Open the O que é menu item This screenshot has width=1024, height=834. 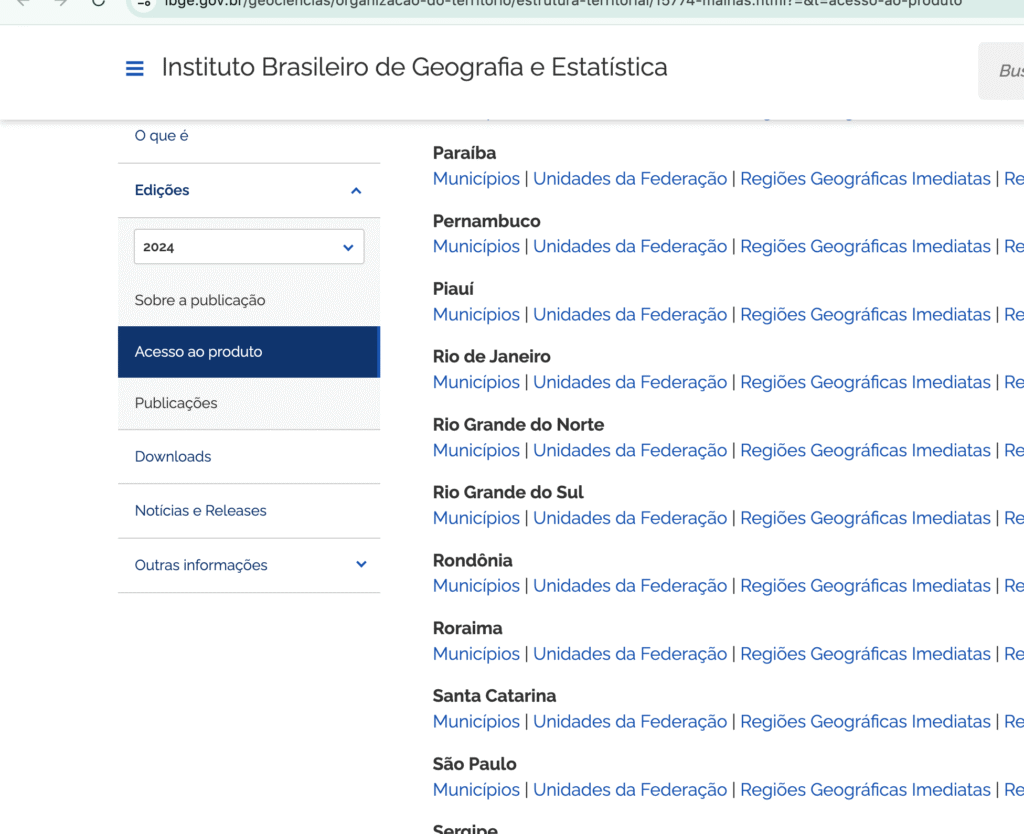161,136
